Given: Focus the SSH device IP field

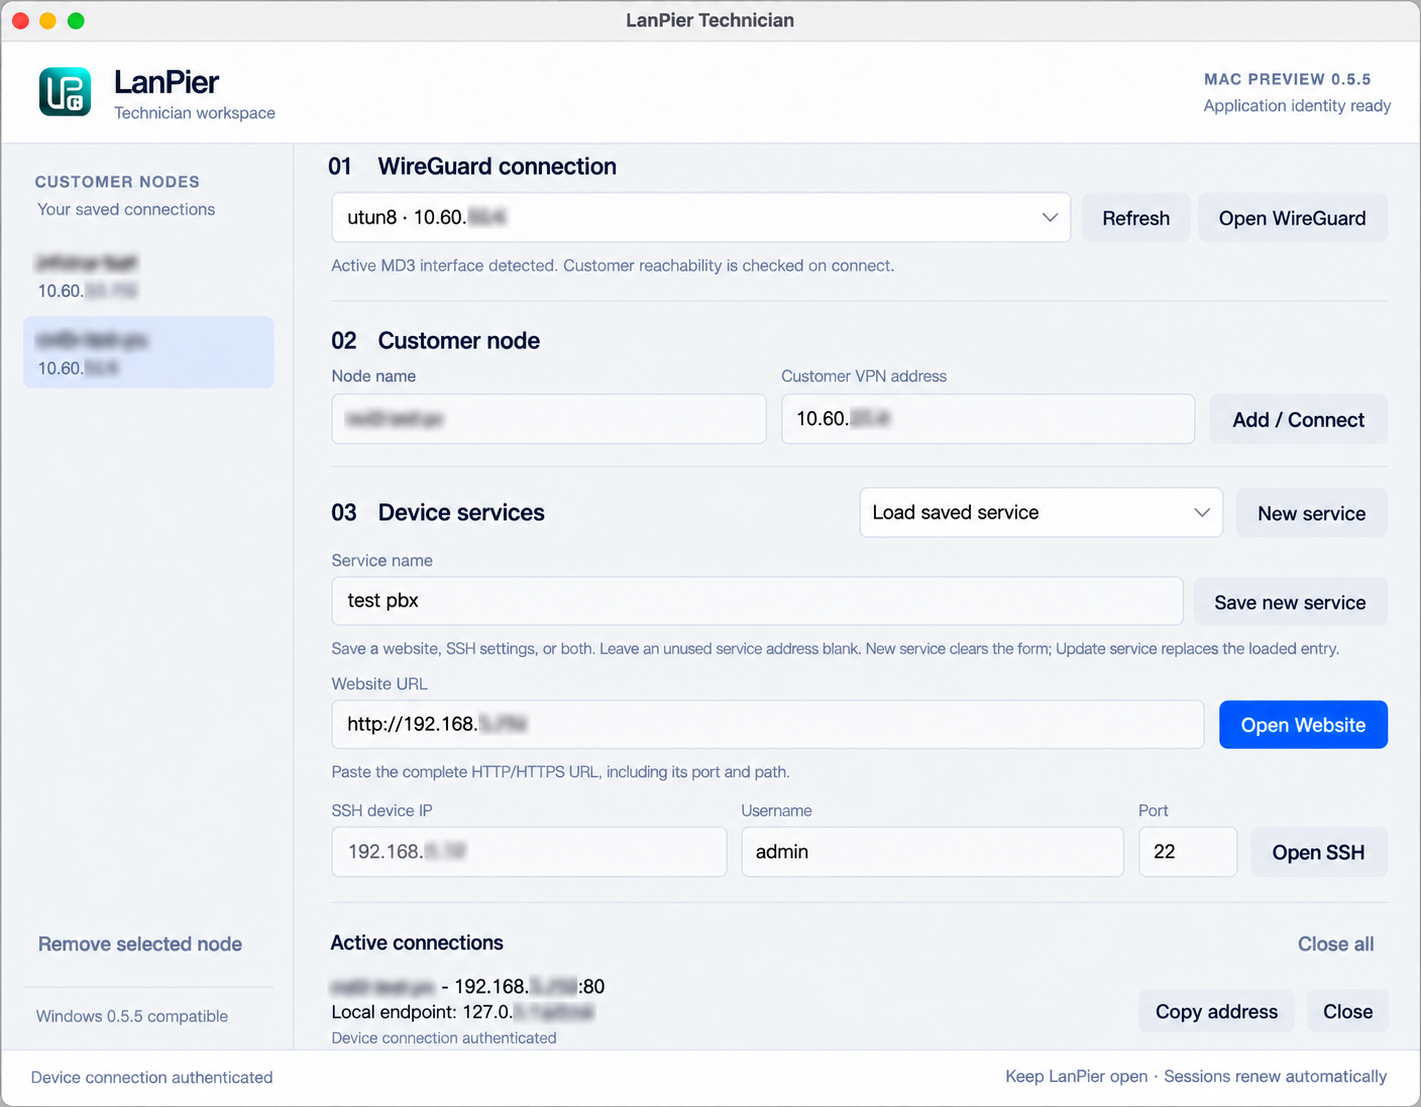Looking at the screenshot, I should [x=529, y=852].
